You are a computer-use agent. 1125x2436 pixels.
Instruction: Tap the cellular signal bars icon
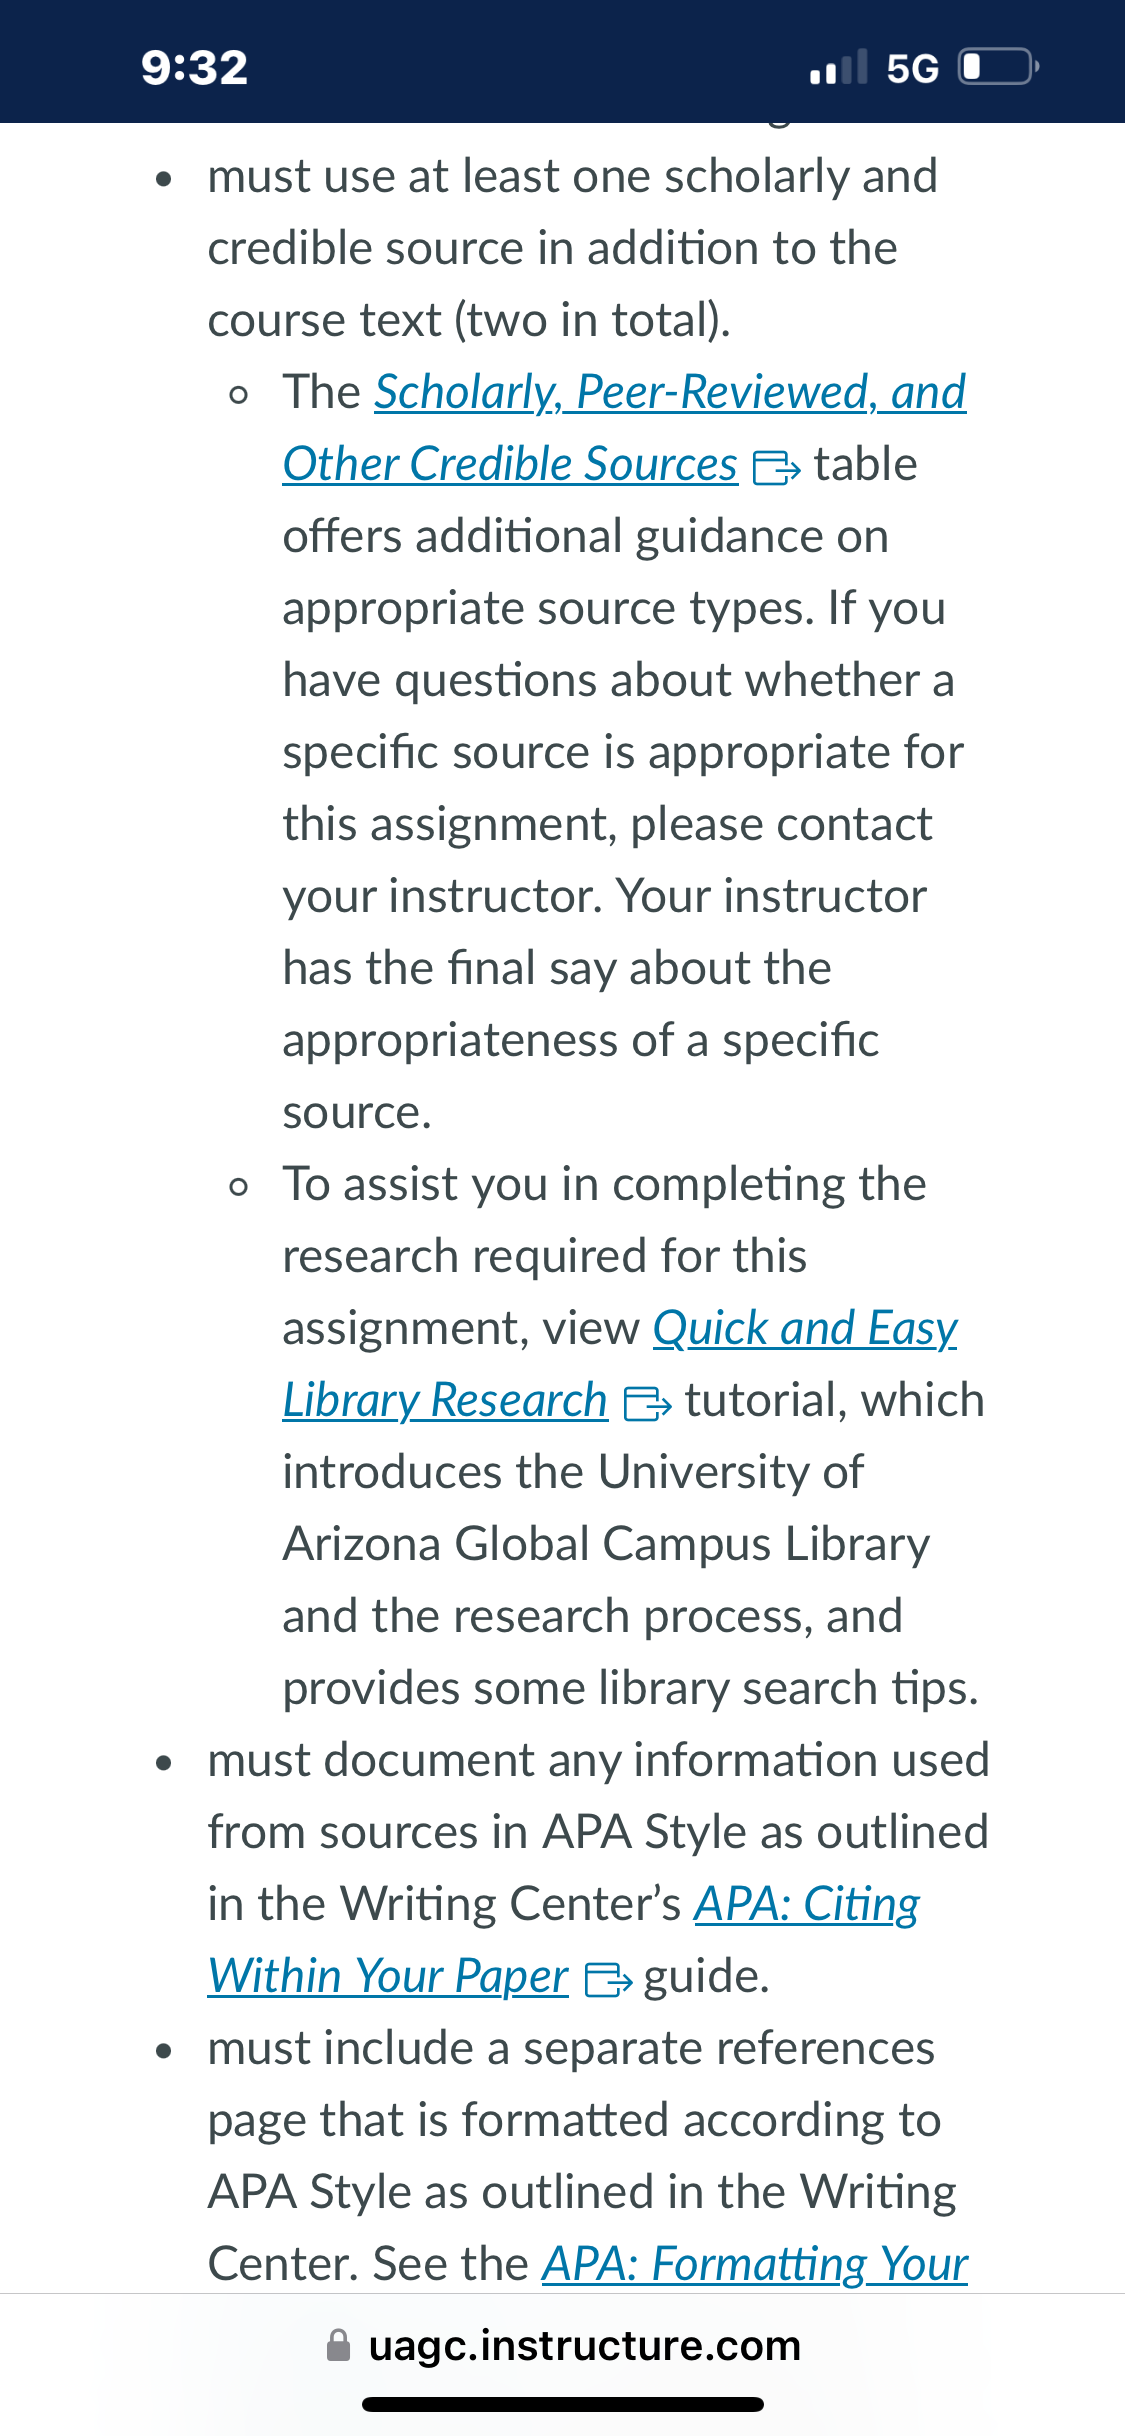pos(838,67)
